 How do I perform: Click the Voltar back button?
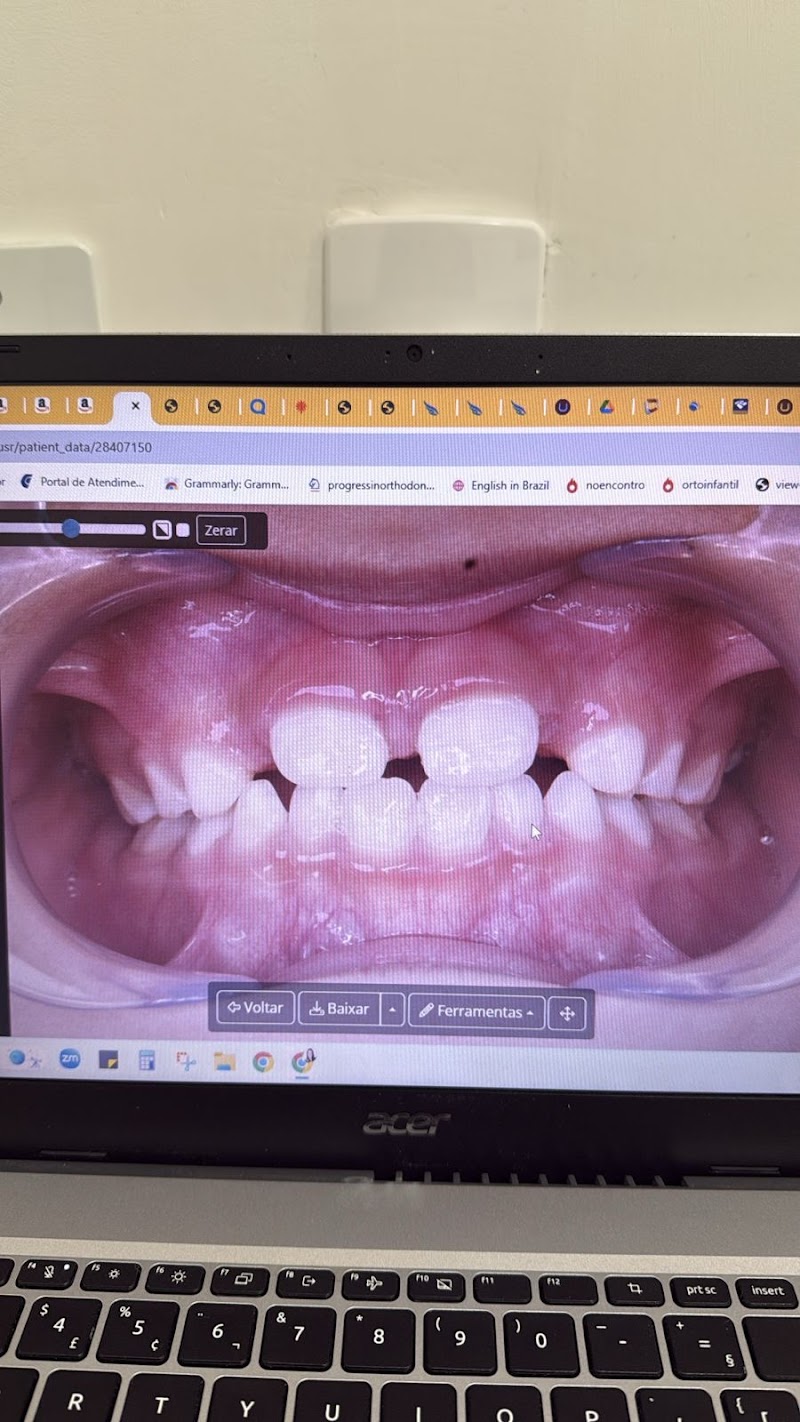[256, 1008]
